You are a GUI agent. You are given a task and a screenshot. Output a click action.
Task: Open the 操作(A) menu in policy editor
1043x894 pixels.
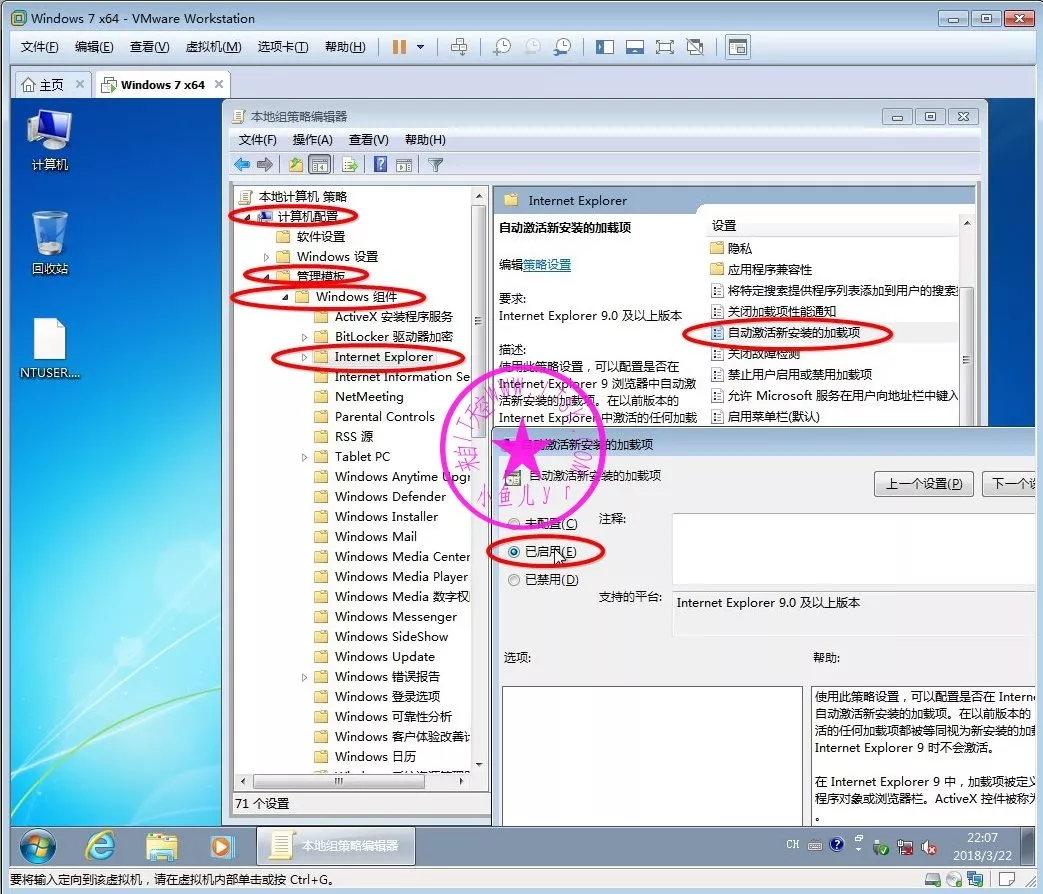[312, 140]
